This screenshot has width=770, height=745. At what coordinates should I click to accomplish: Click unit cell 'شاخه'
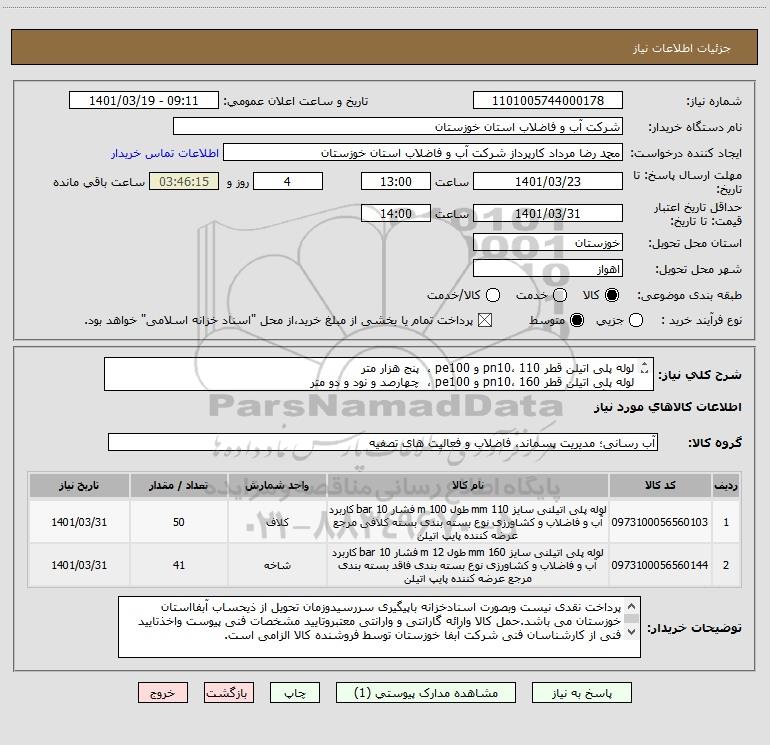277,565
